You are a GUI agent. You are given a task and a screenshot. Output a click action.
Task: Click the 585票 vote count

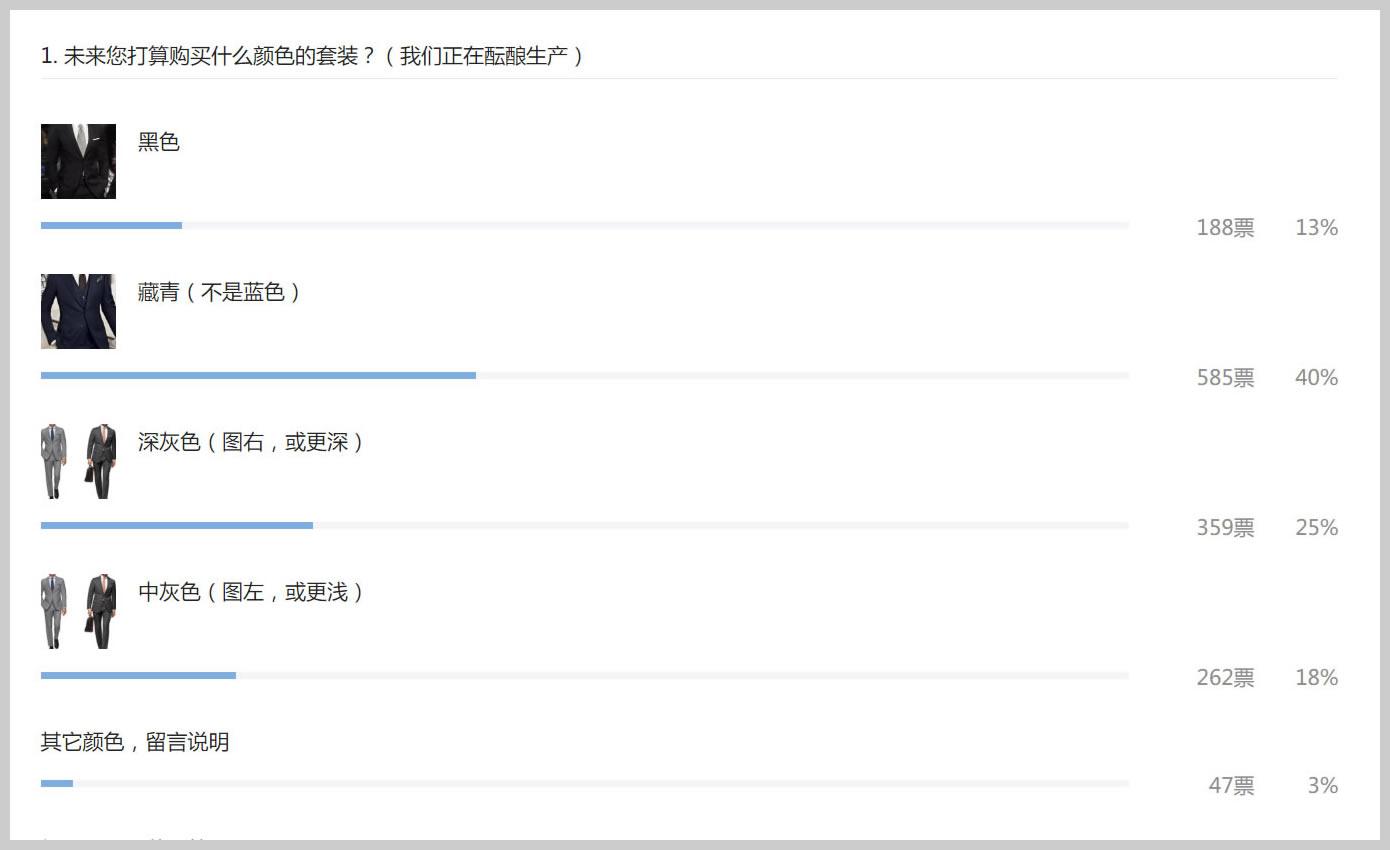click(1225, 378)
